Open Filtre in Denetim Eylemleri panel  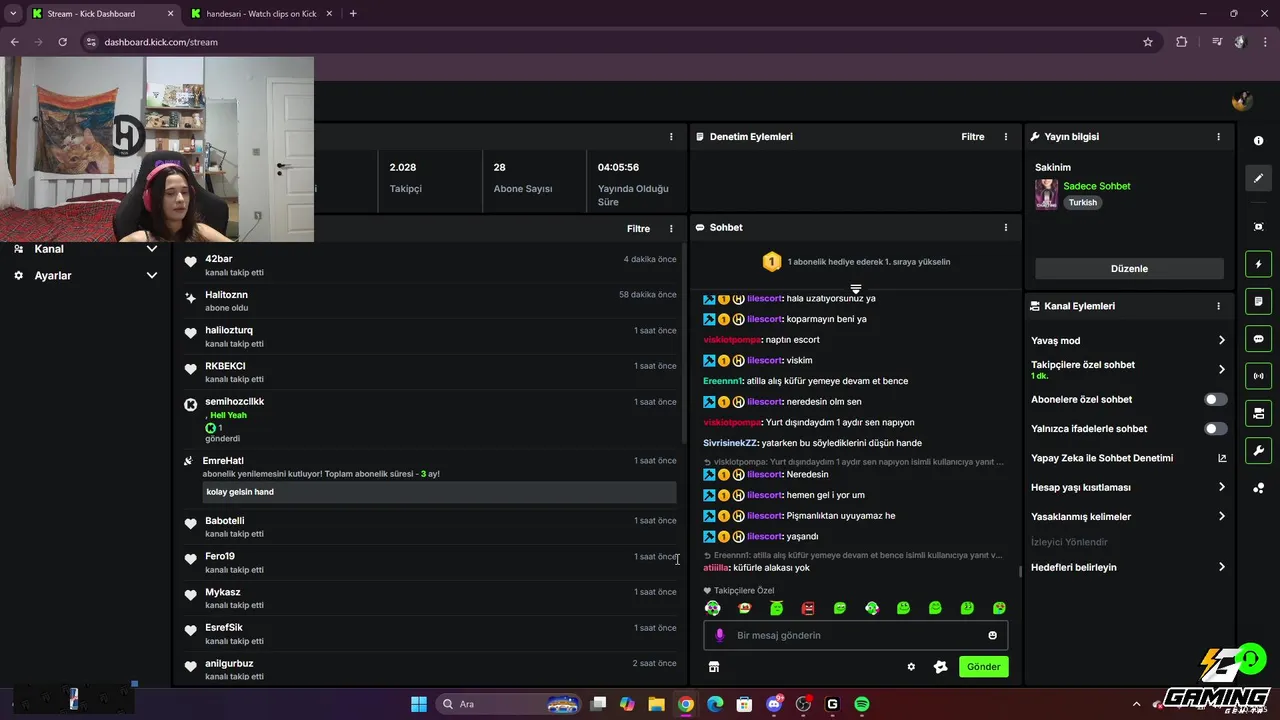point(973,137)
